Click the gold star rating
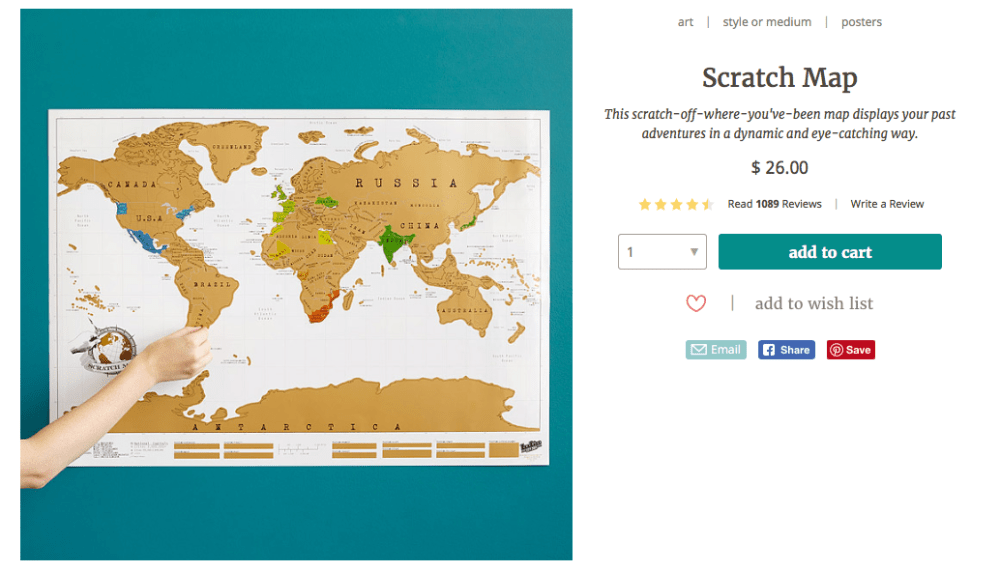 pyautogui.click(x=676, y=204)
